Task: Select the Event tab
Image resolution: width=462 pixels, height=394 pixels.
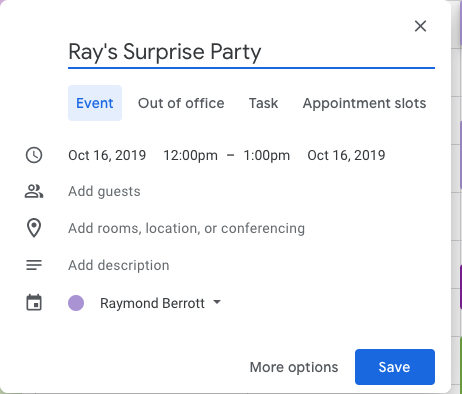Action: pos(95,103)
